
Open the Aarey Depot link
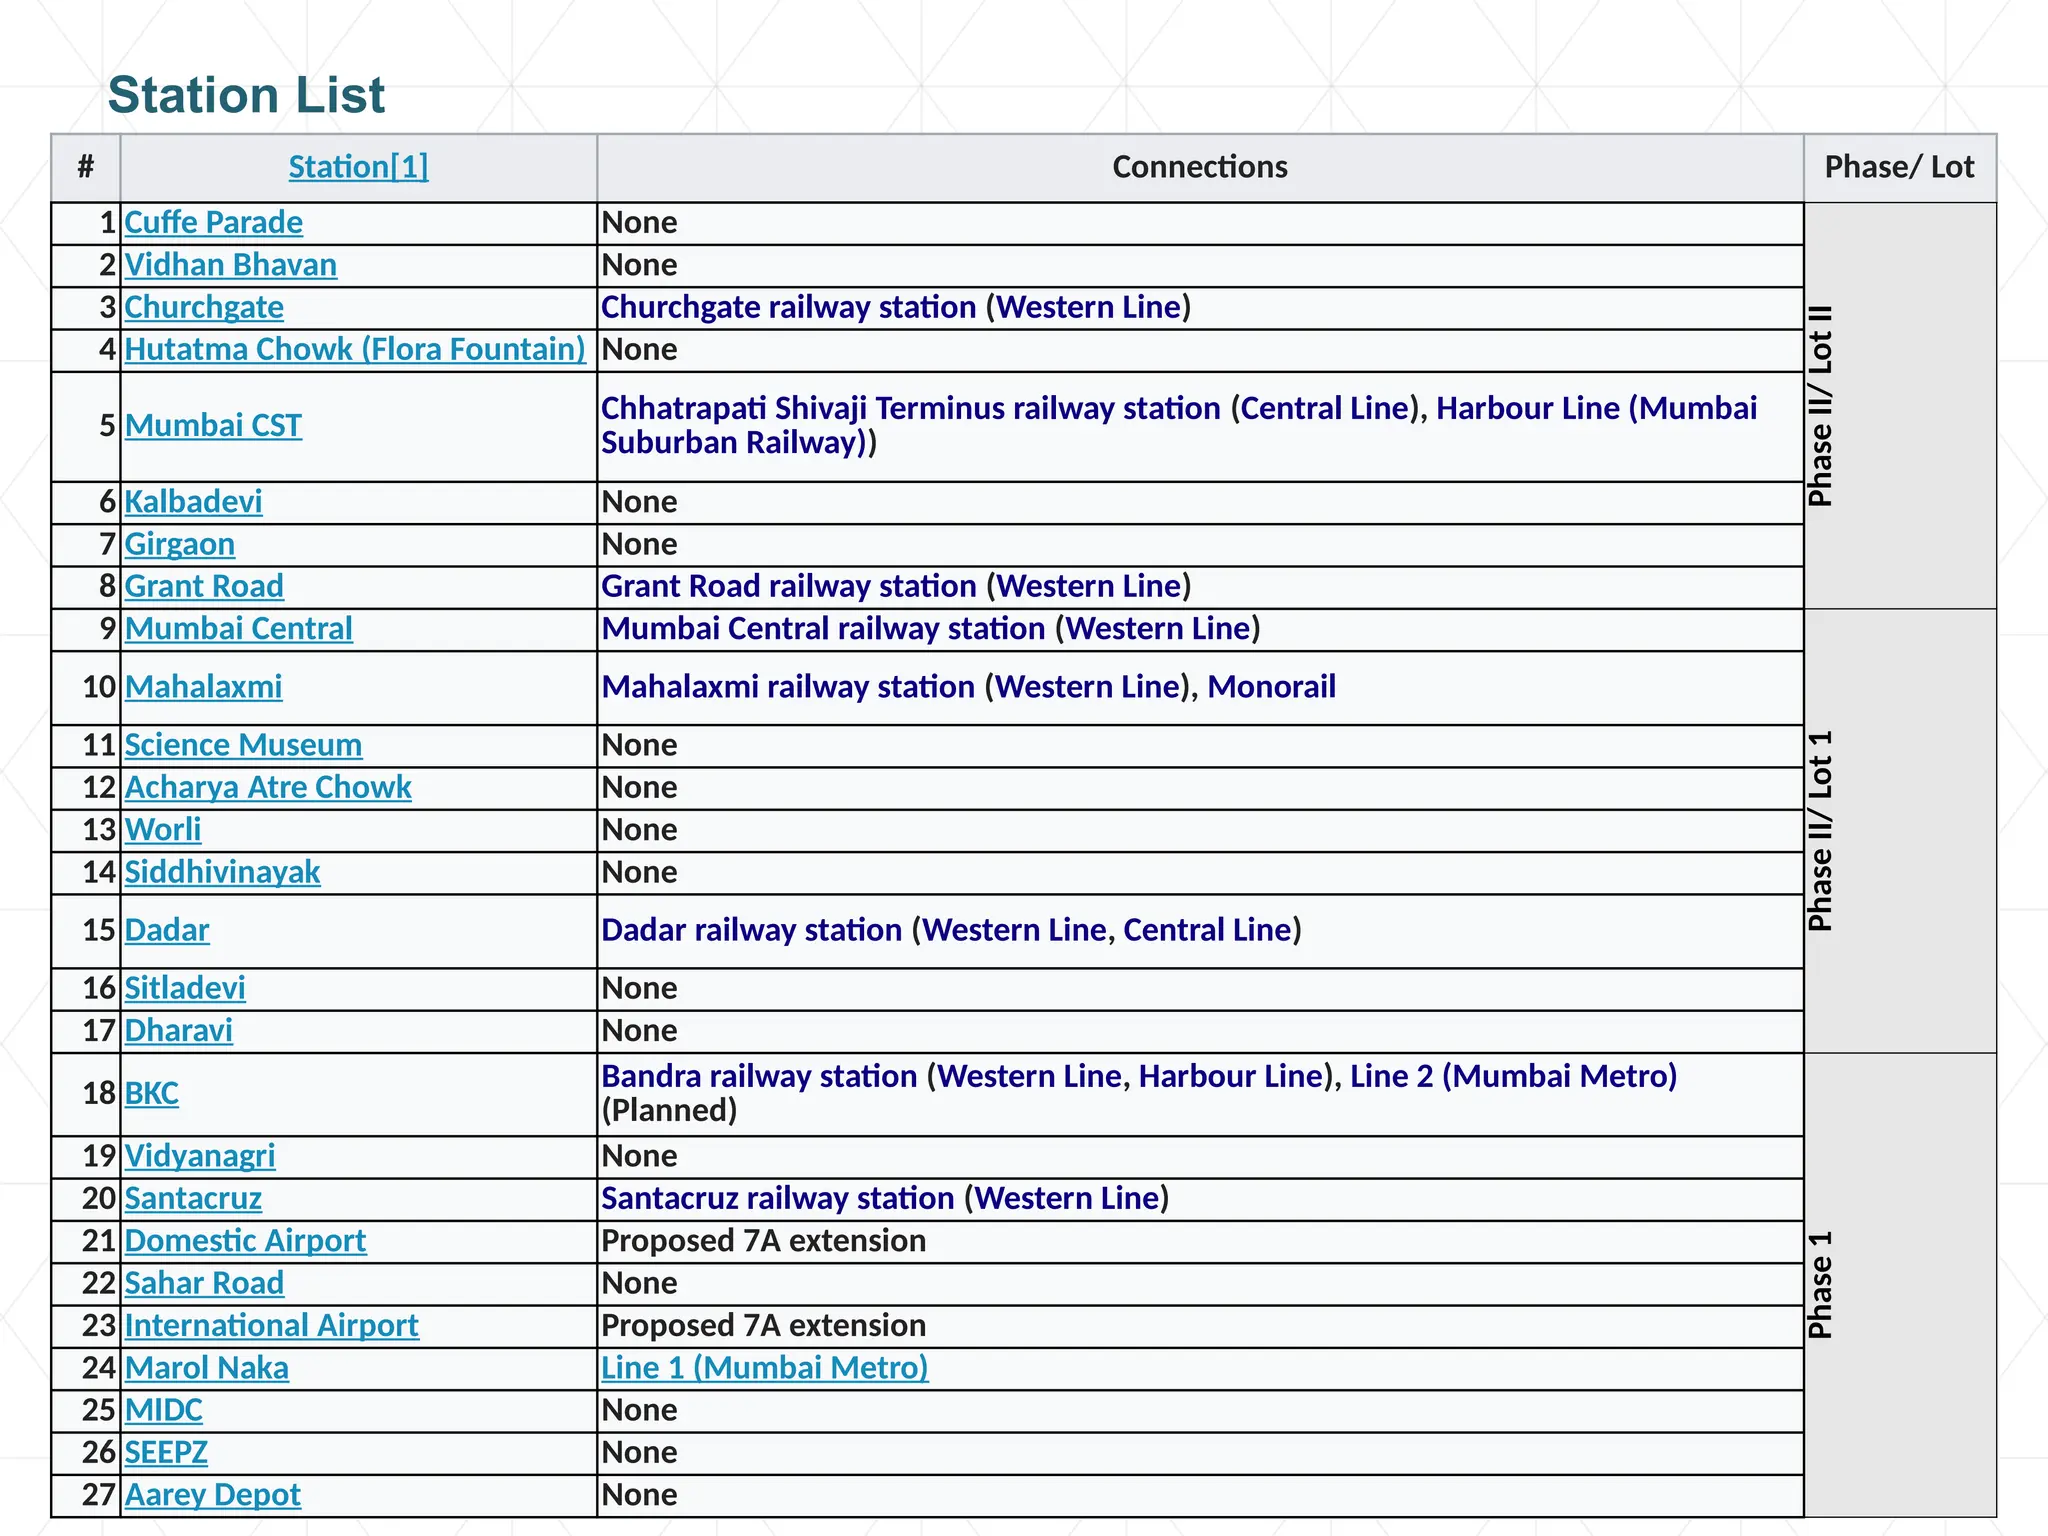pos(212,1495)
